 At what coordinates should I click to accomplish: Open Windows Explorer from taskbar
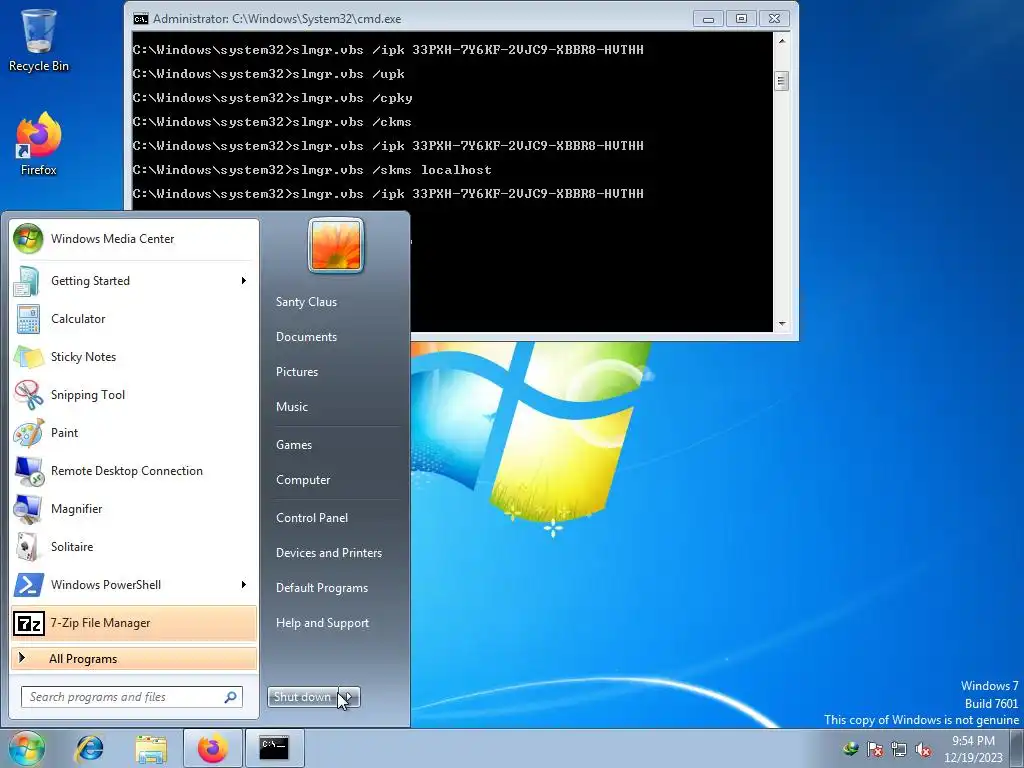point(151,748)
